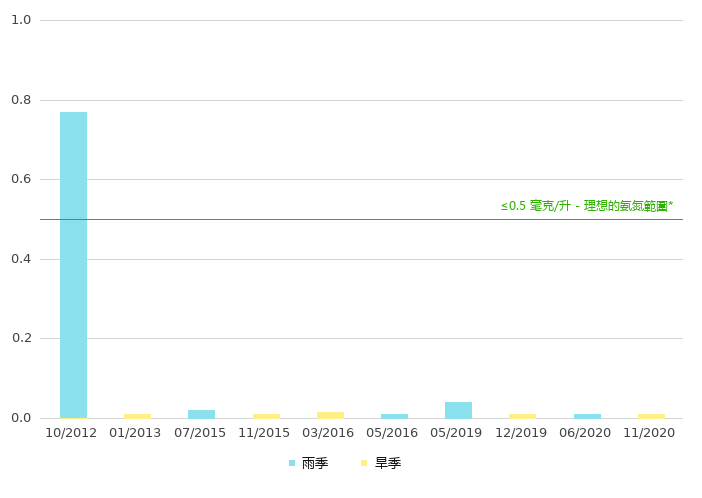
Task: Click the yellow bar above 11/2015
Action: (266, 415)
